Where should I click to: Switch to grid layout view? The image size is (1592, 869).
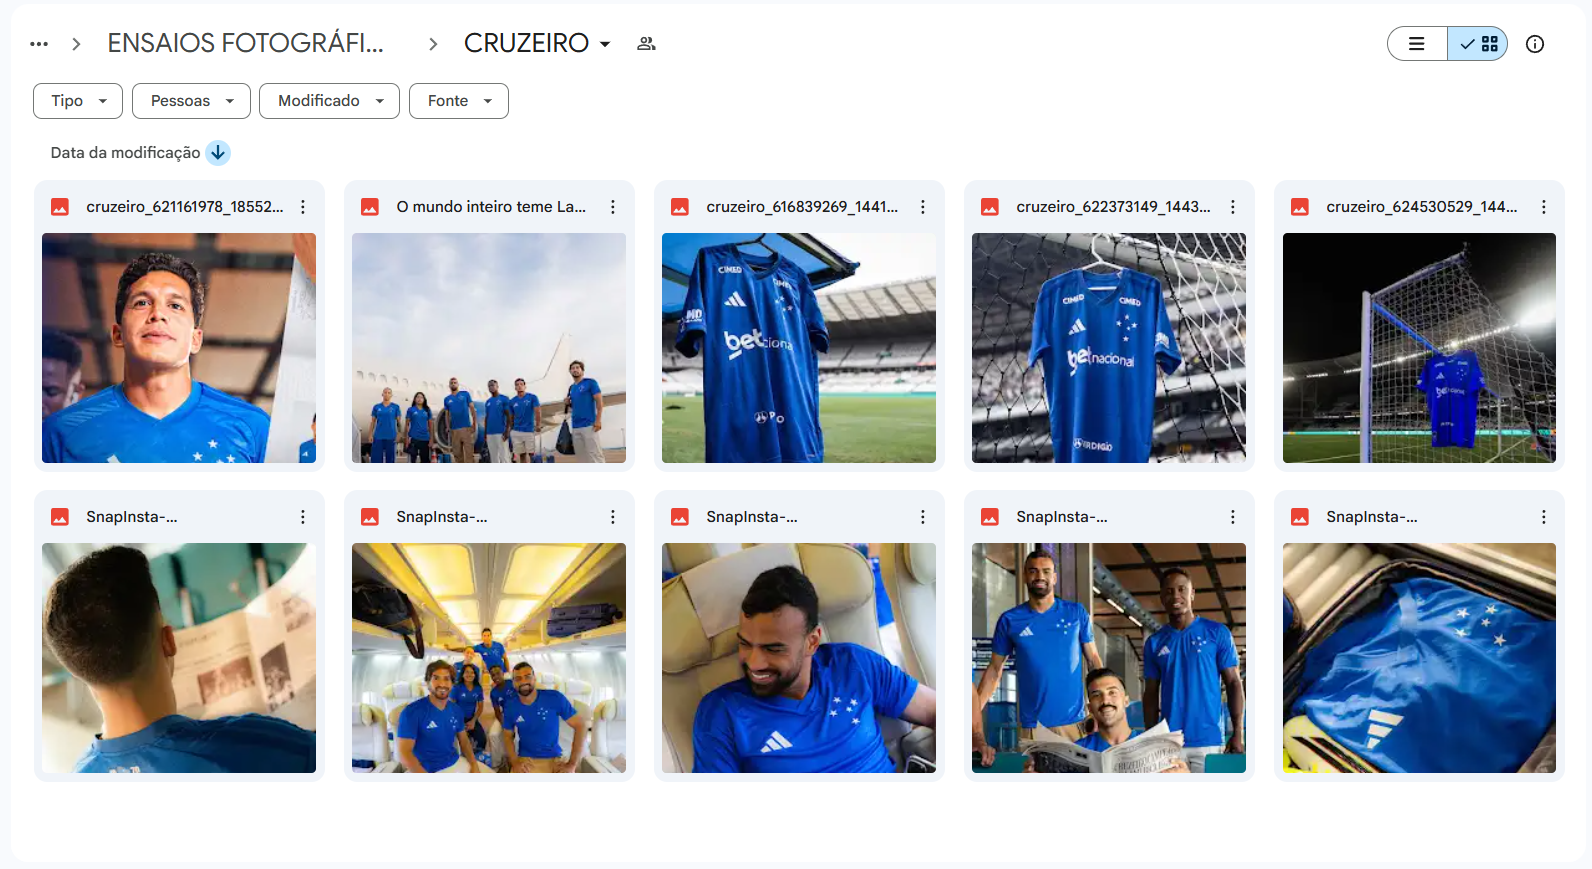coord(1478,44)
